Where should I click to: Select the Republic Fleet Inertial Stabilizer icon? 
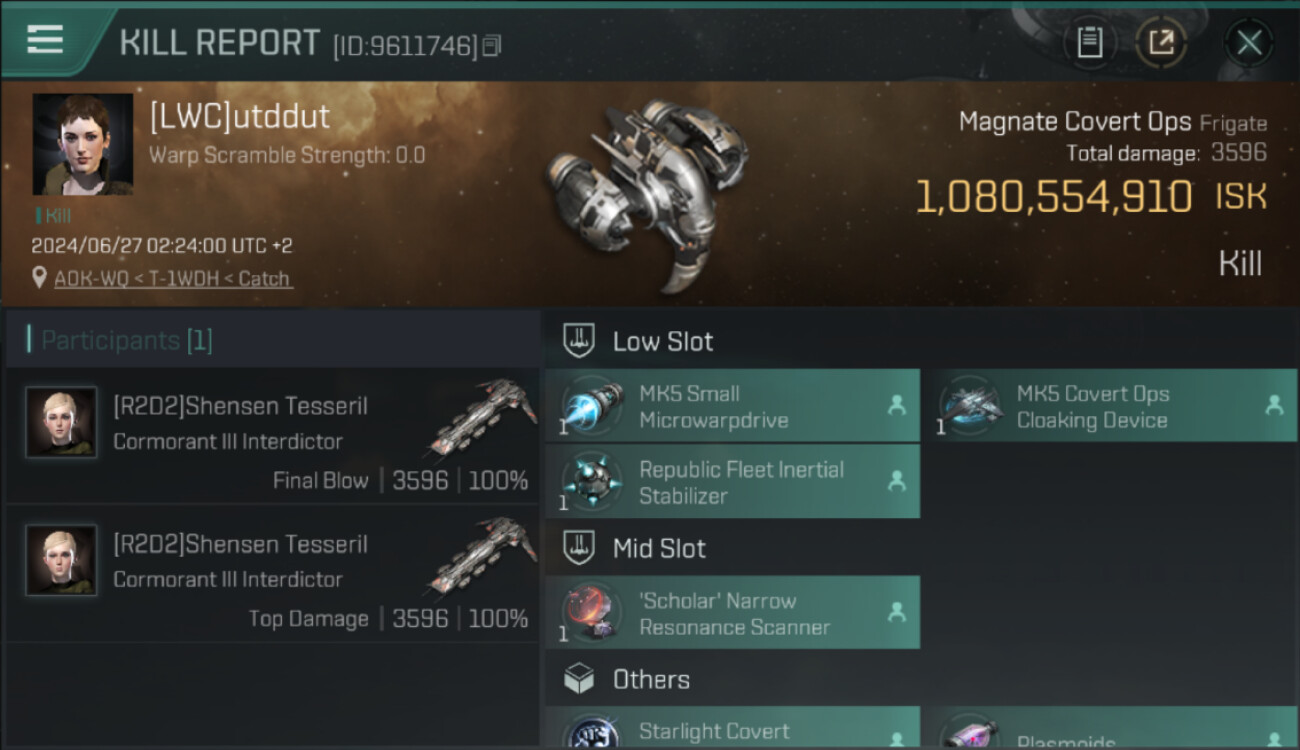(x=591, y=482)
